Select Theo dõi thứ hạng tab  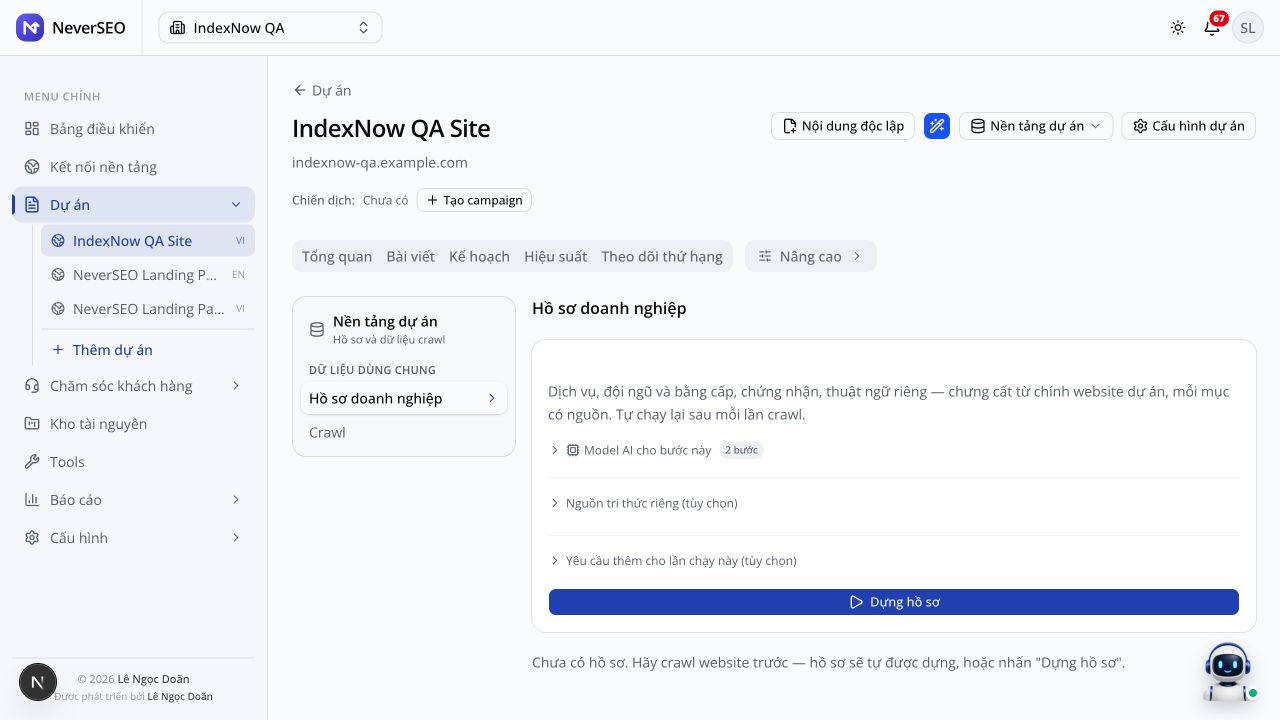662,256
